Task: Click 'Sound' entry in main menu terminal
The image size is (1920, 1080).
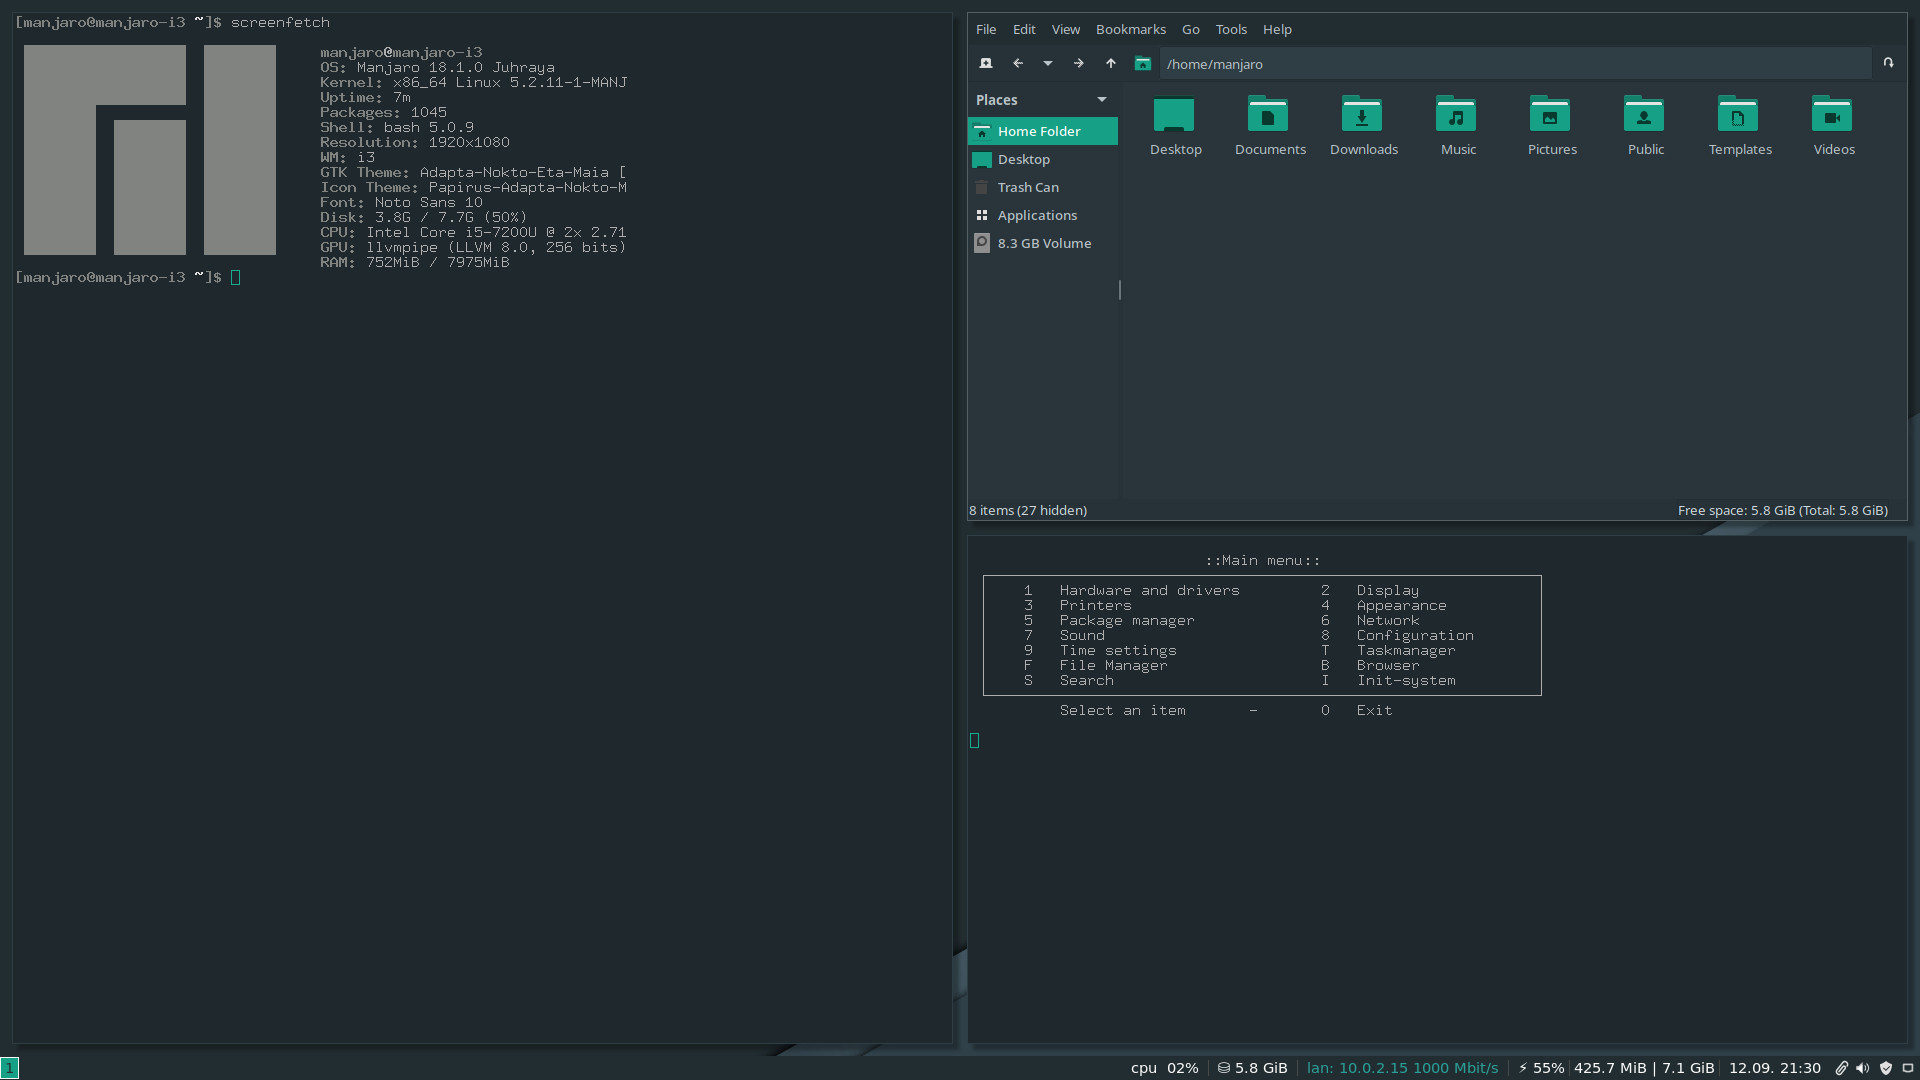Action: tap(1082, 635)
